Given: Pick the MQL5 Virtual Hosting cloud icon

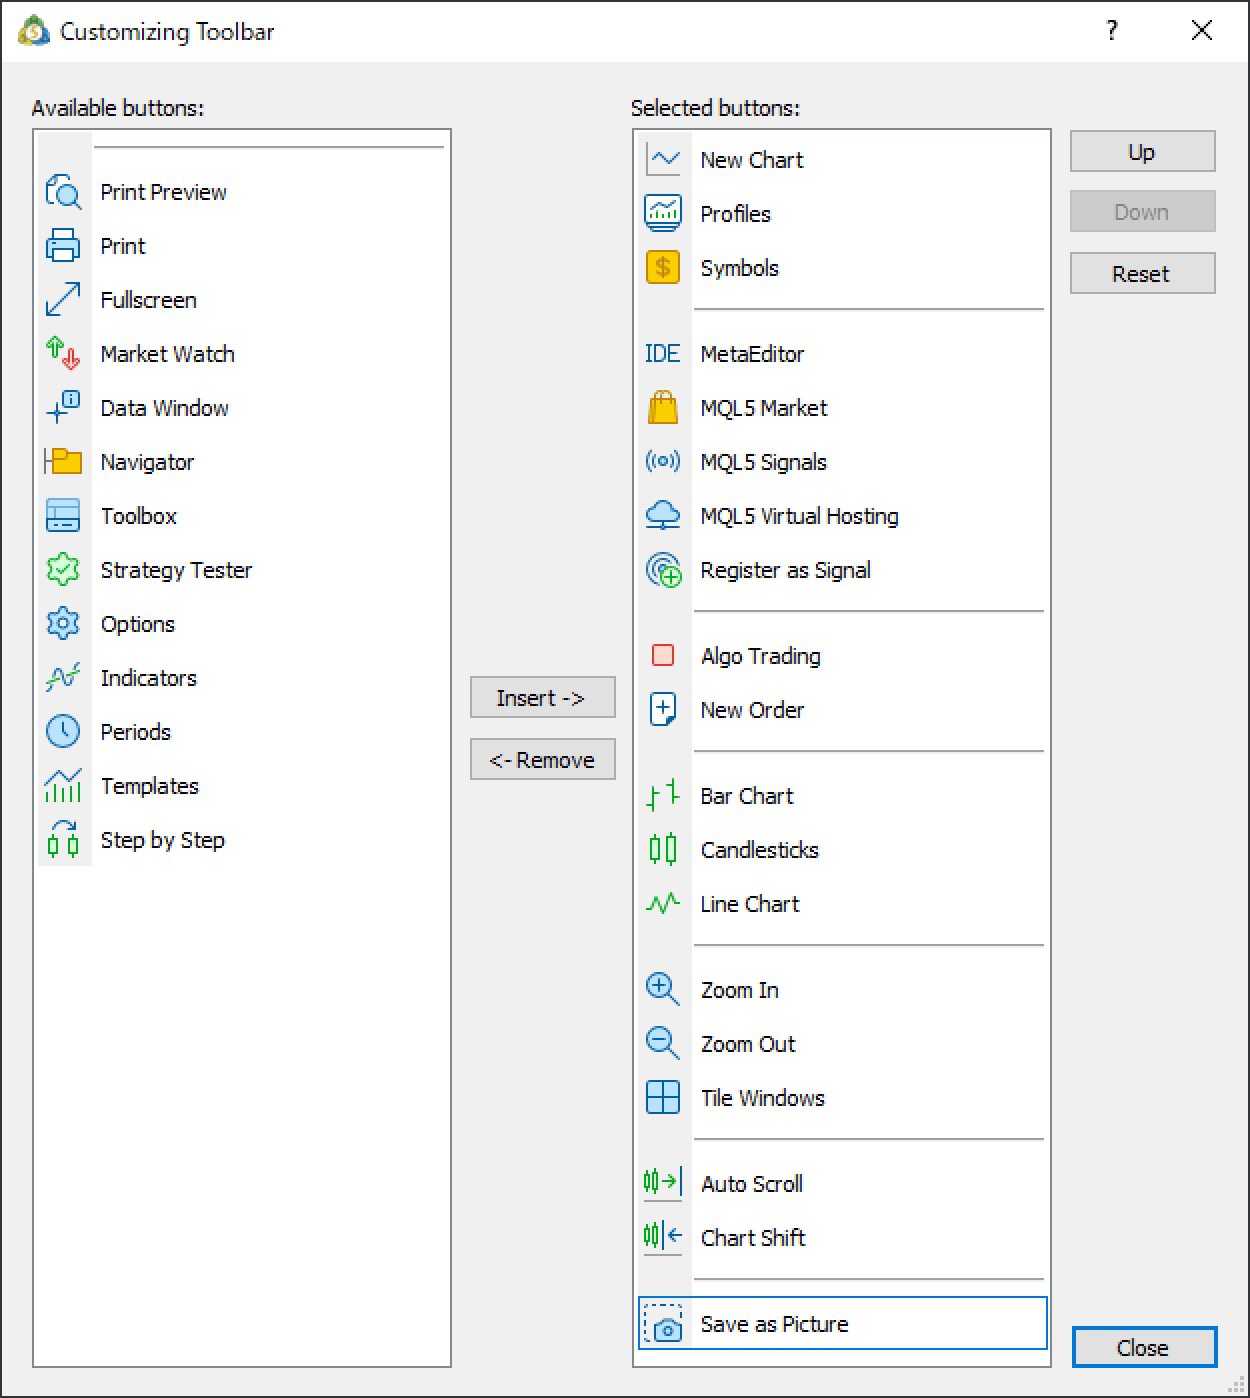Looking at the screenshot, I should coord(663,516).
